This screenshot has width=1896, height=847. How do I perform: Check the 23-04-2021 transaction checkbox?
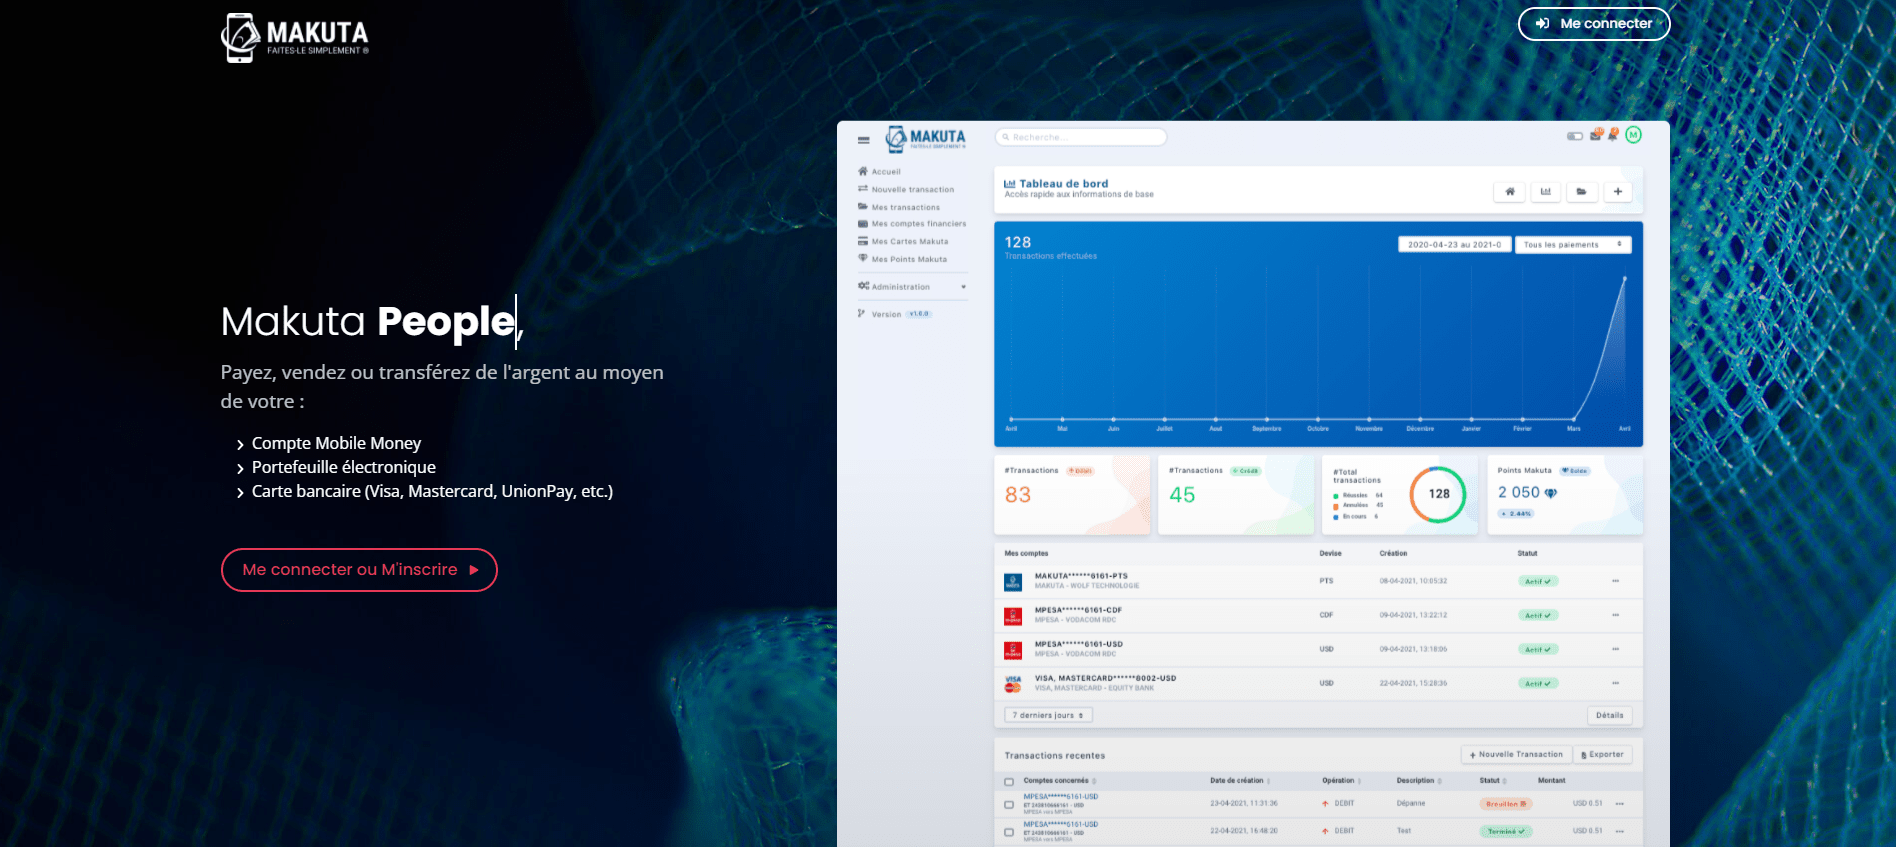pos(1009,805)
